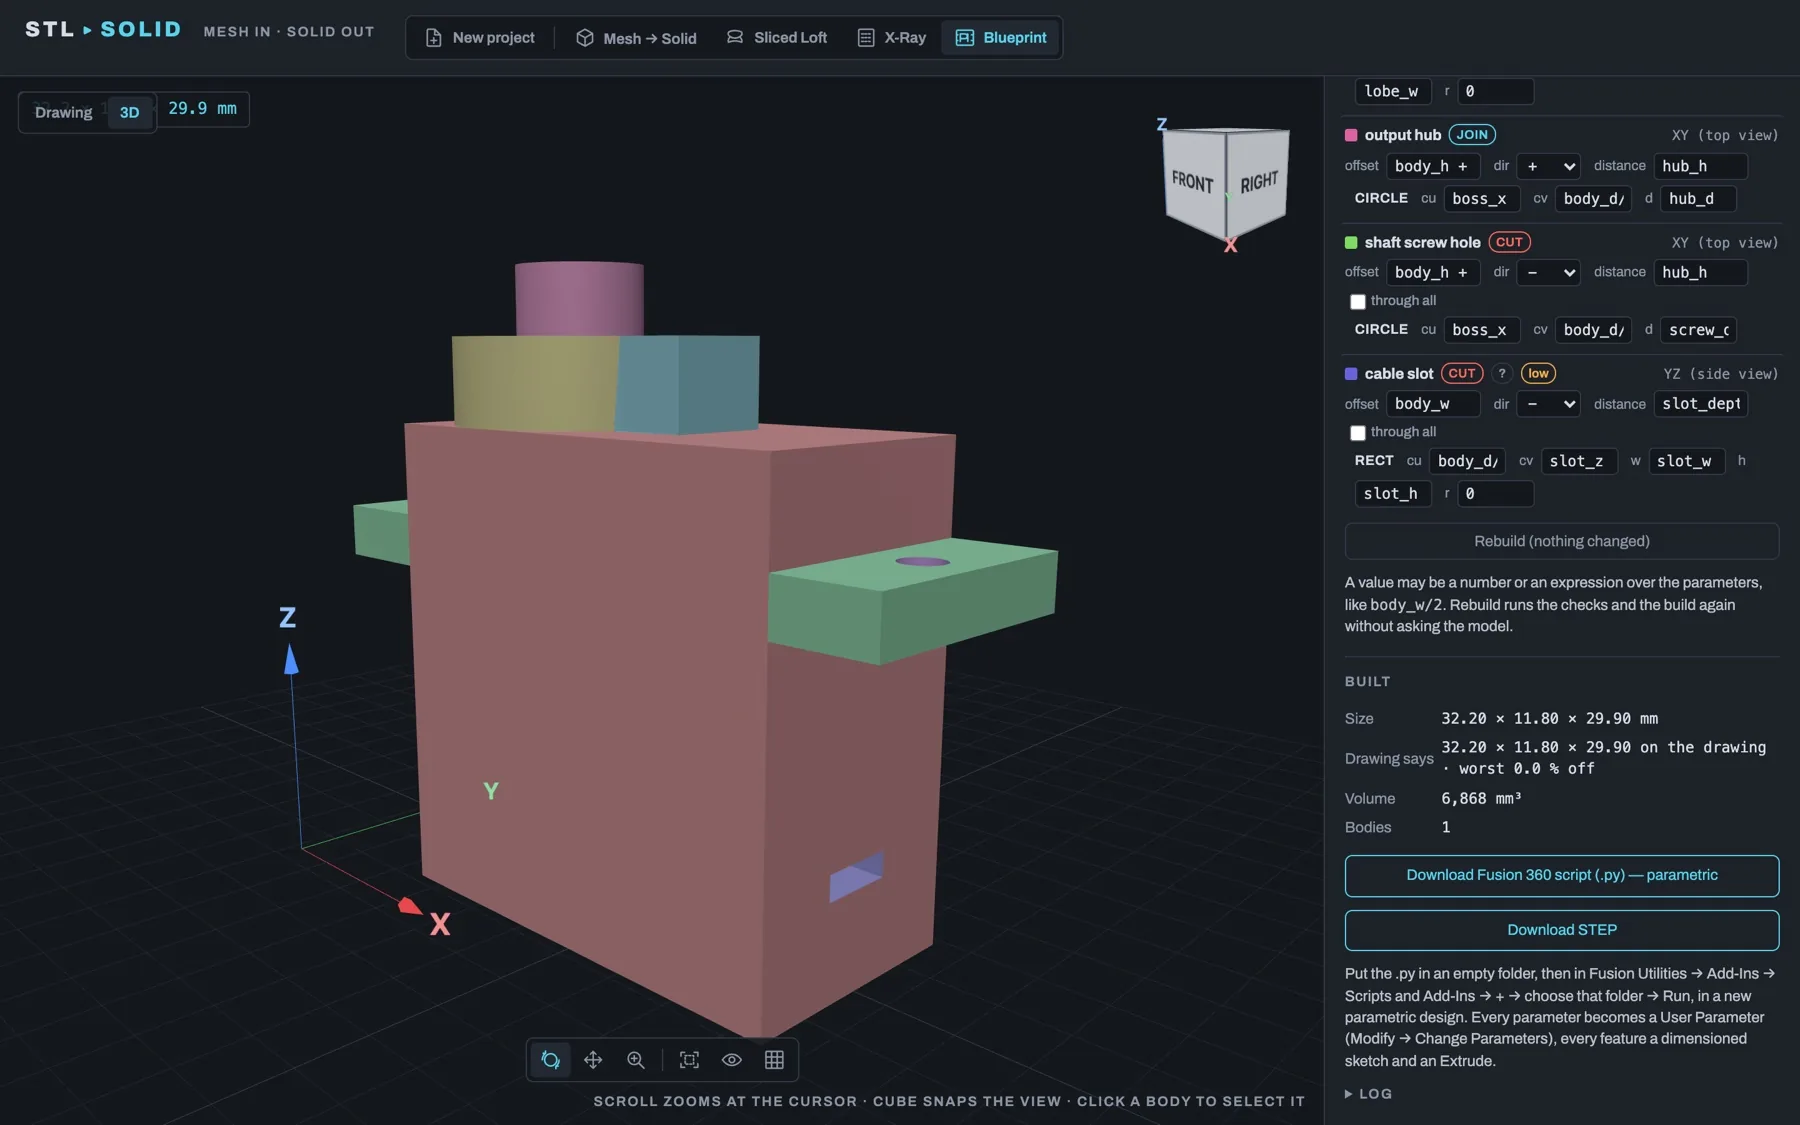This screenshot has height=1125, width=1800.
Task: Click the output hub pink color swatch
Action: click(x=1351, y=135)
